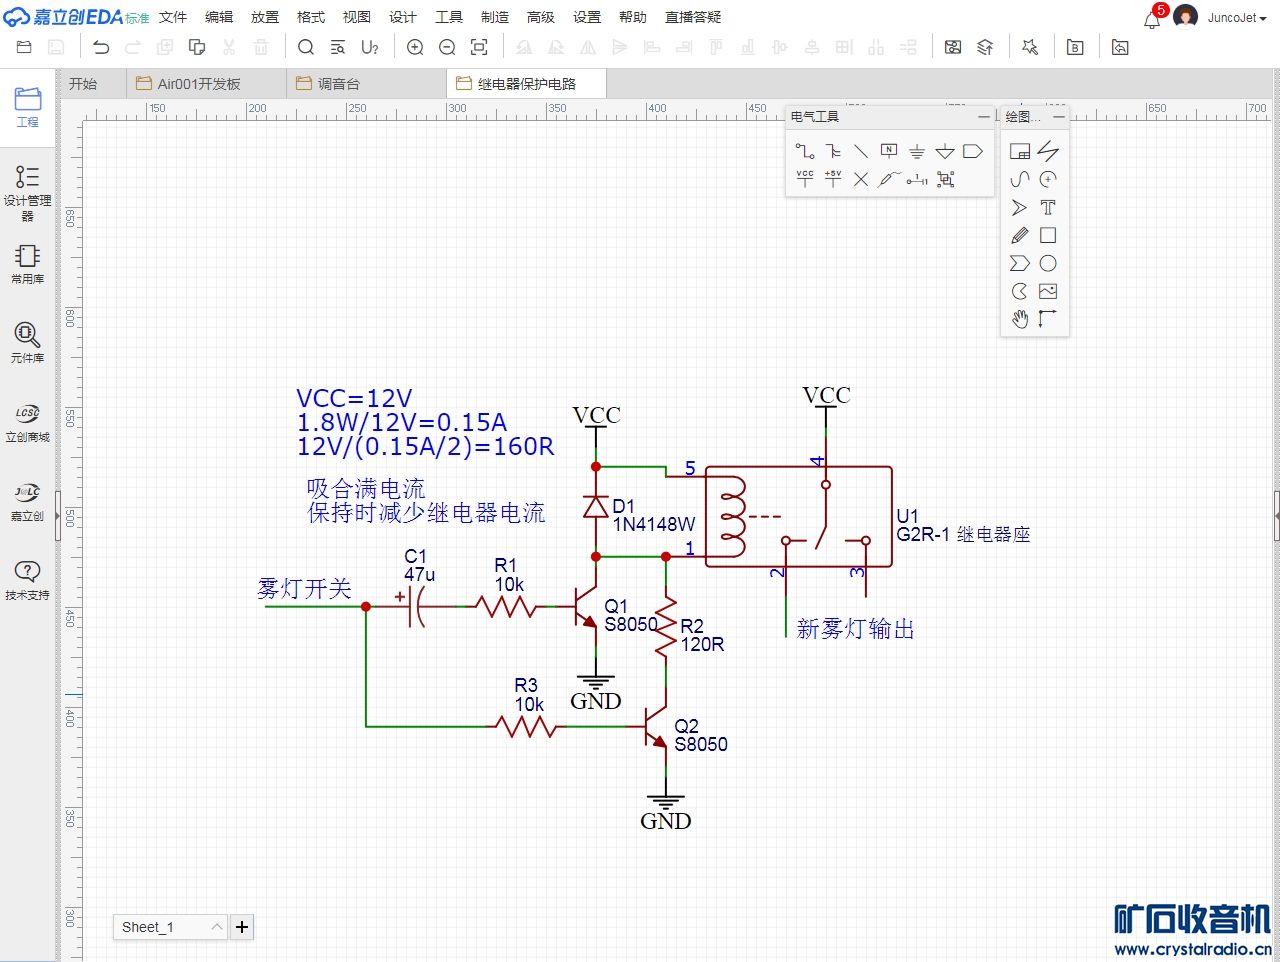Minimize the 绘图 tools panel
Image resolution: width=1280 pixels, height=962 pixels.
point(1059,117)
